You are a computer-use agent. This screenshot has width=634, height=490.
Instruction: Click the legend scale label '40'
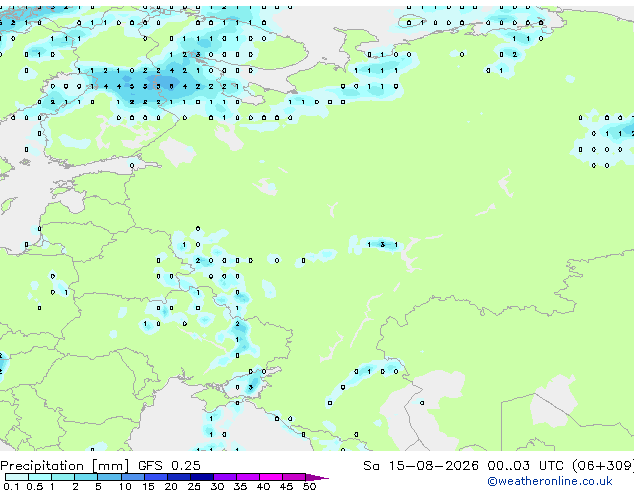(x=263, y=486)
